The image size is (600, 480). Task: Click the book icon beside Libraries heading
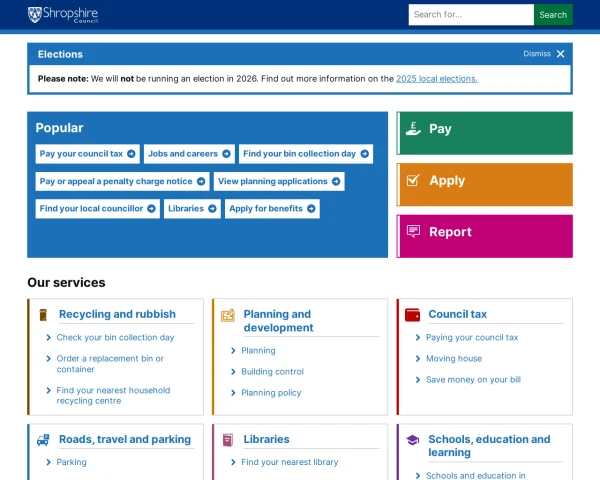(228, 440)
